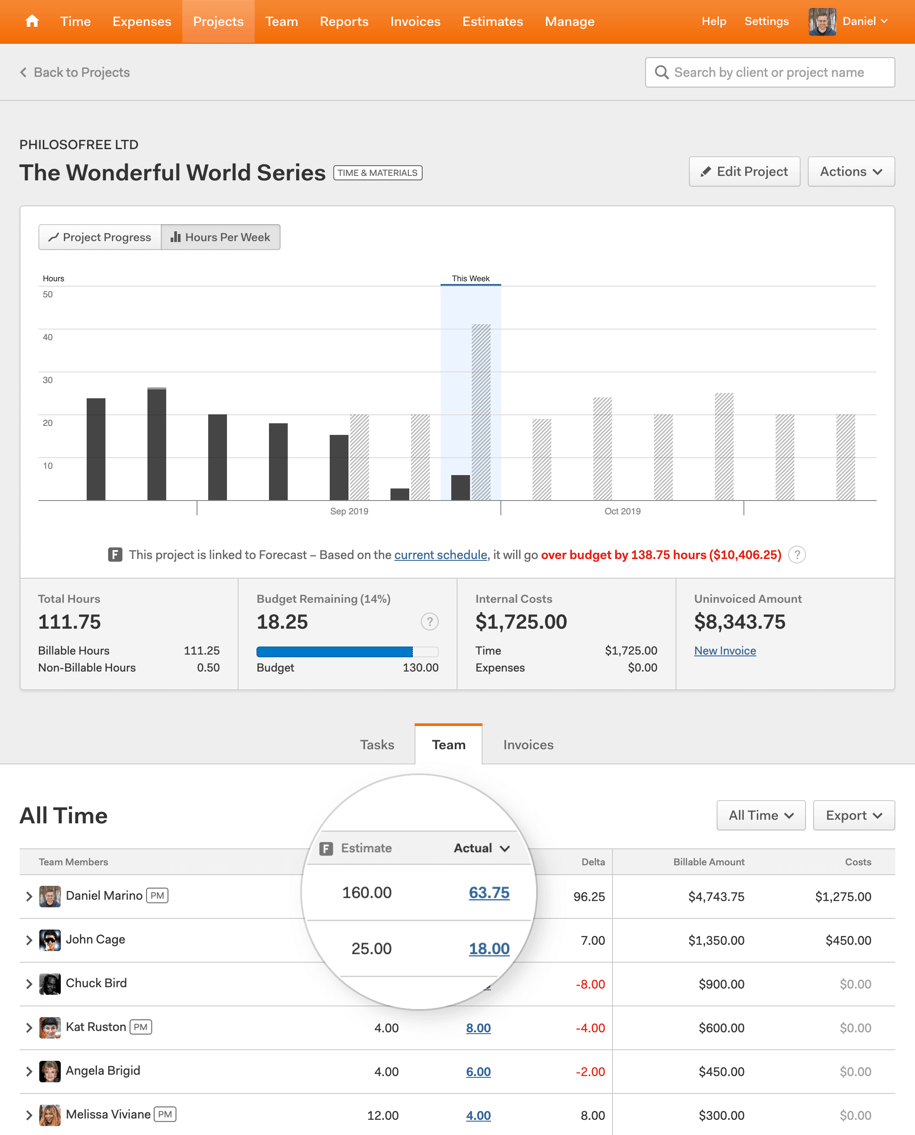Open the Actions dropdown menu
Image resolution: width=915 pixels, height=1135 pixels.
(850, 172)
